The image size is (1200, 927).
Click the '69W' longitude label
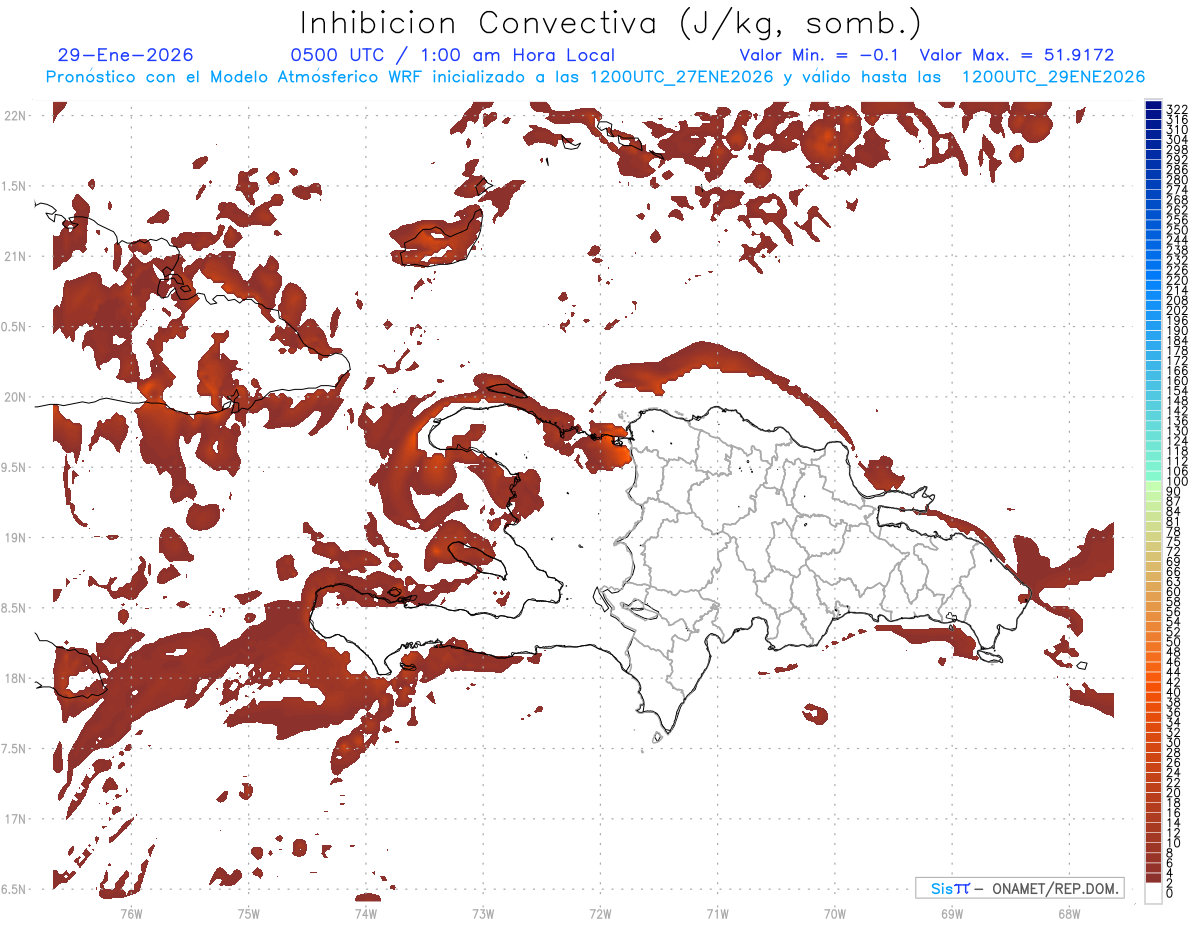[x=951, y=913]
